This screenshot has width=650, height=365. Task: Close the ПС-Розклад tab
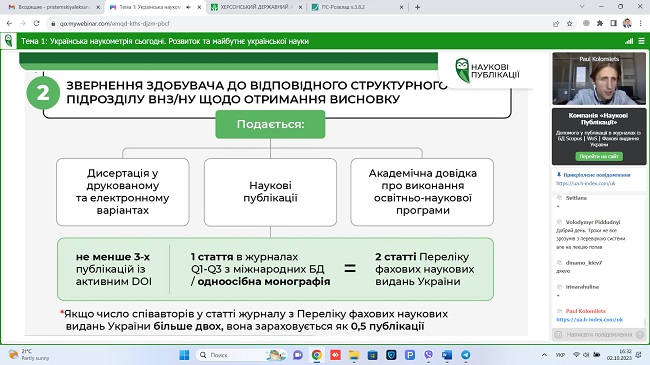(402, 7)
